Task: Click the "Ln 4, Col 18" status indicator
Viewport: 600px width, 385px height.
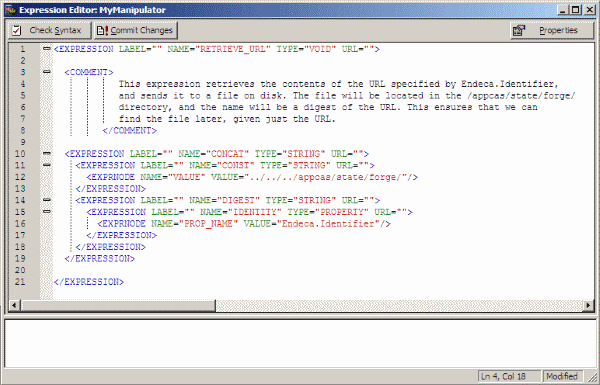Action: point(509,377)
